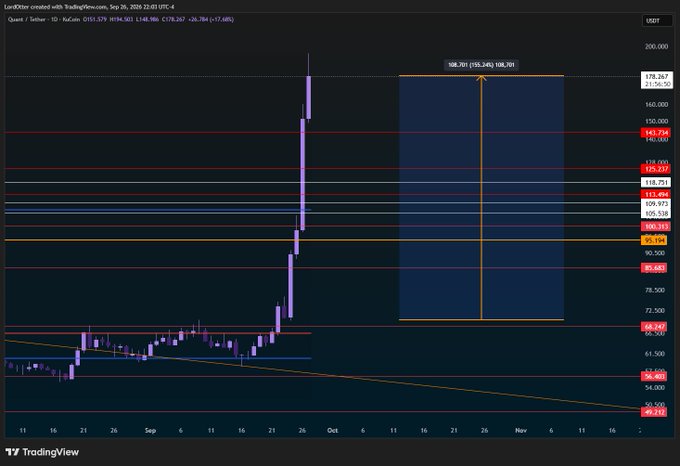Select the red 85.683 price level label
The width and height of the screenshot is (680, 466).
pos(655,268)
